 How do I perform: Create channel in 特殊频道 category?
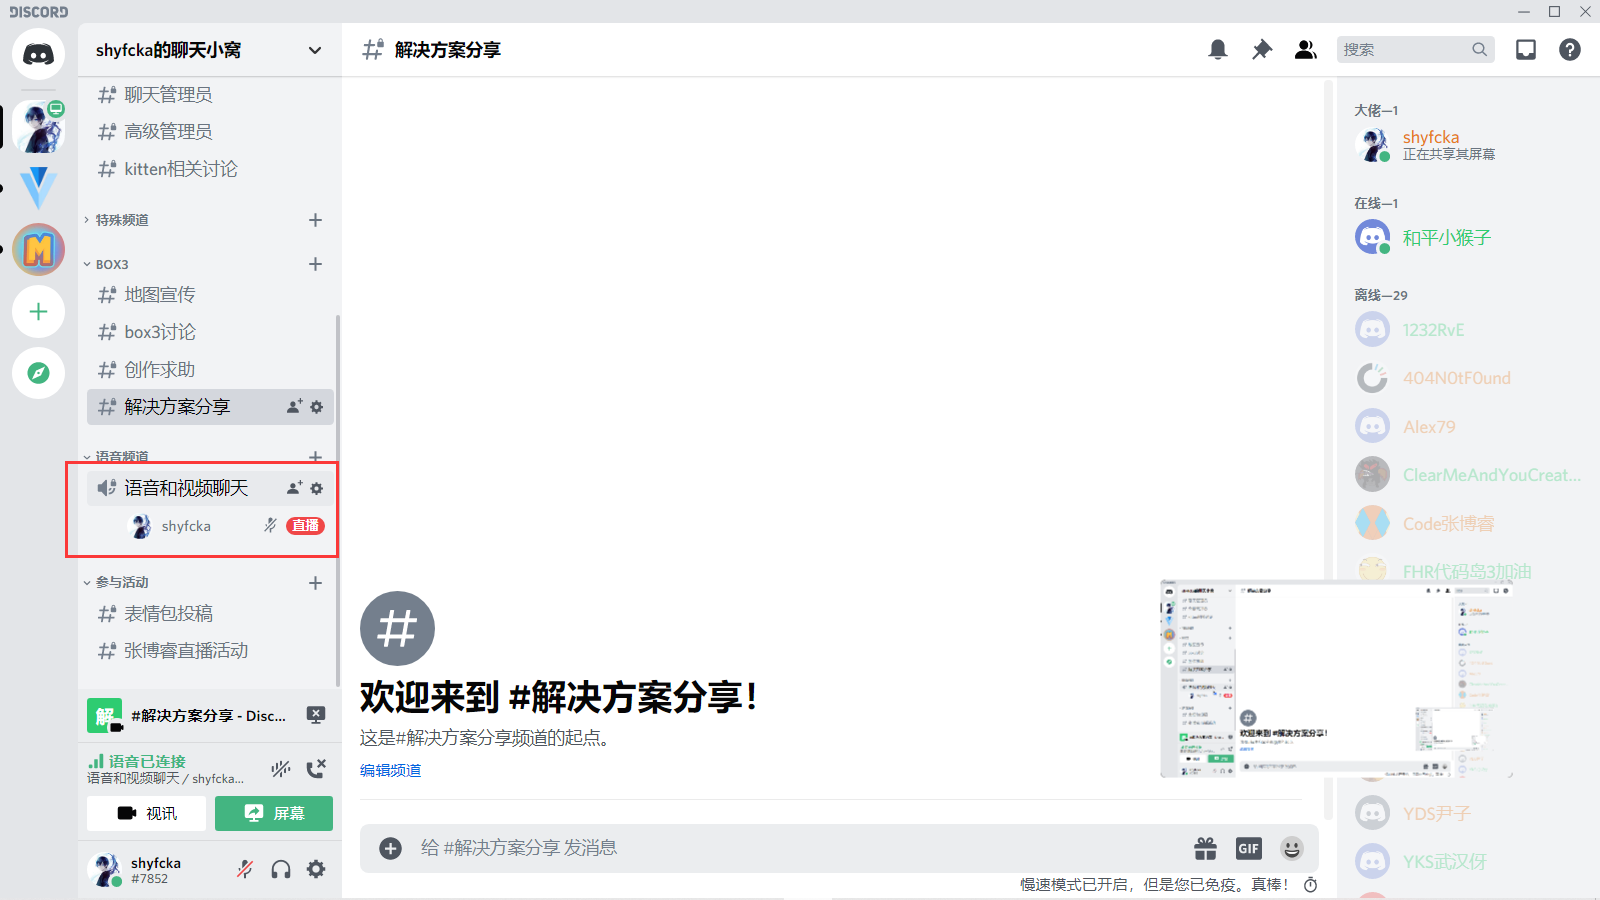(315, 220)
